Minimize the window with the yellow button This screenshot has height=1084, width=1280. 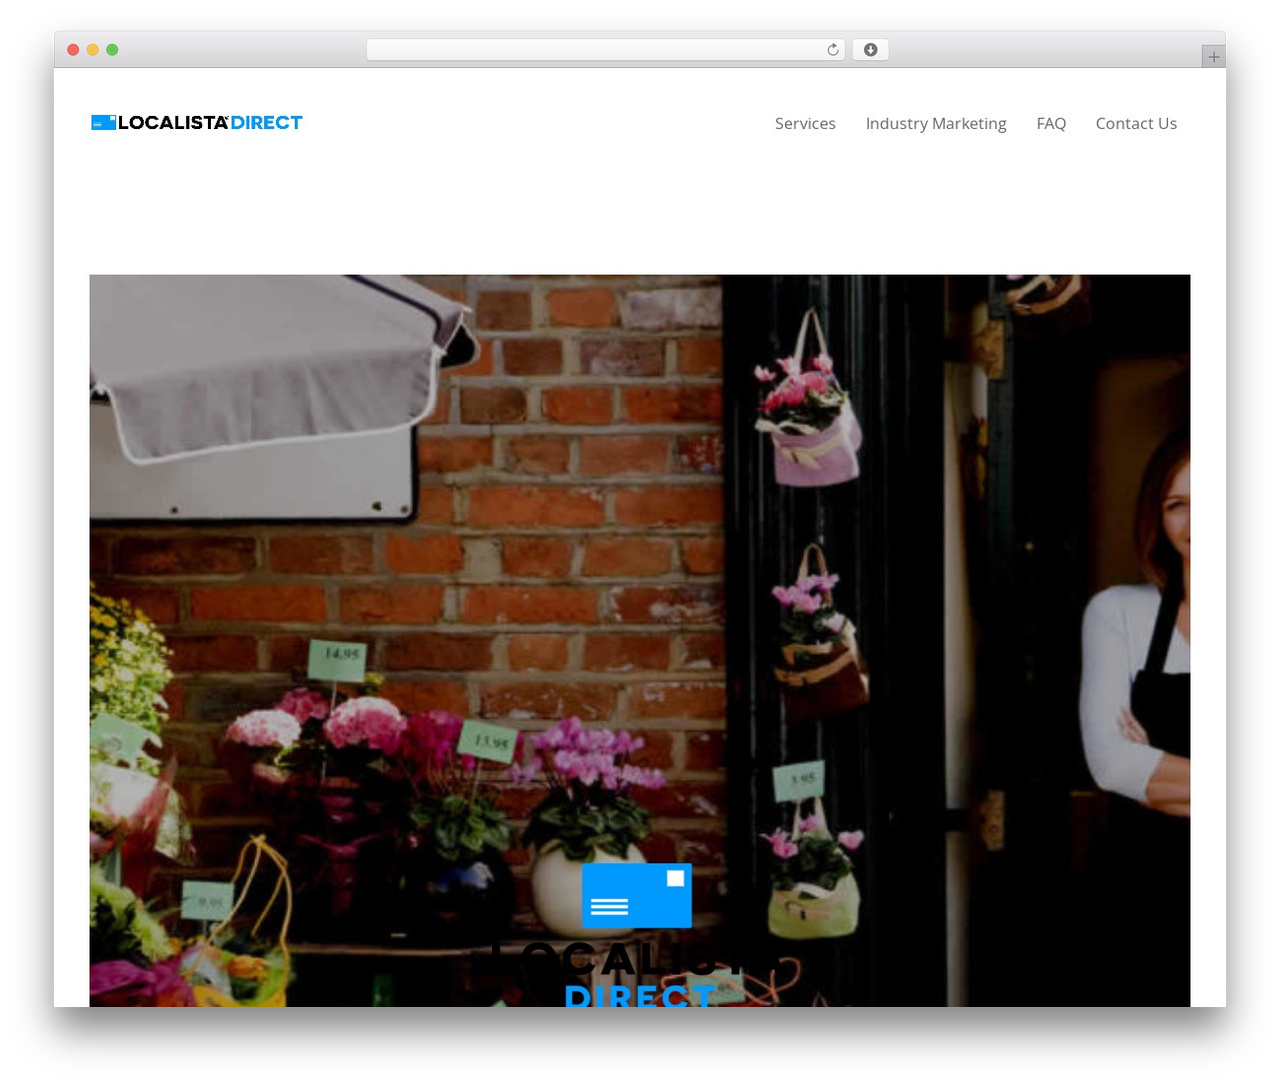92,50
